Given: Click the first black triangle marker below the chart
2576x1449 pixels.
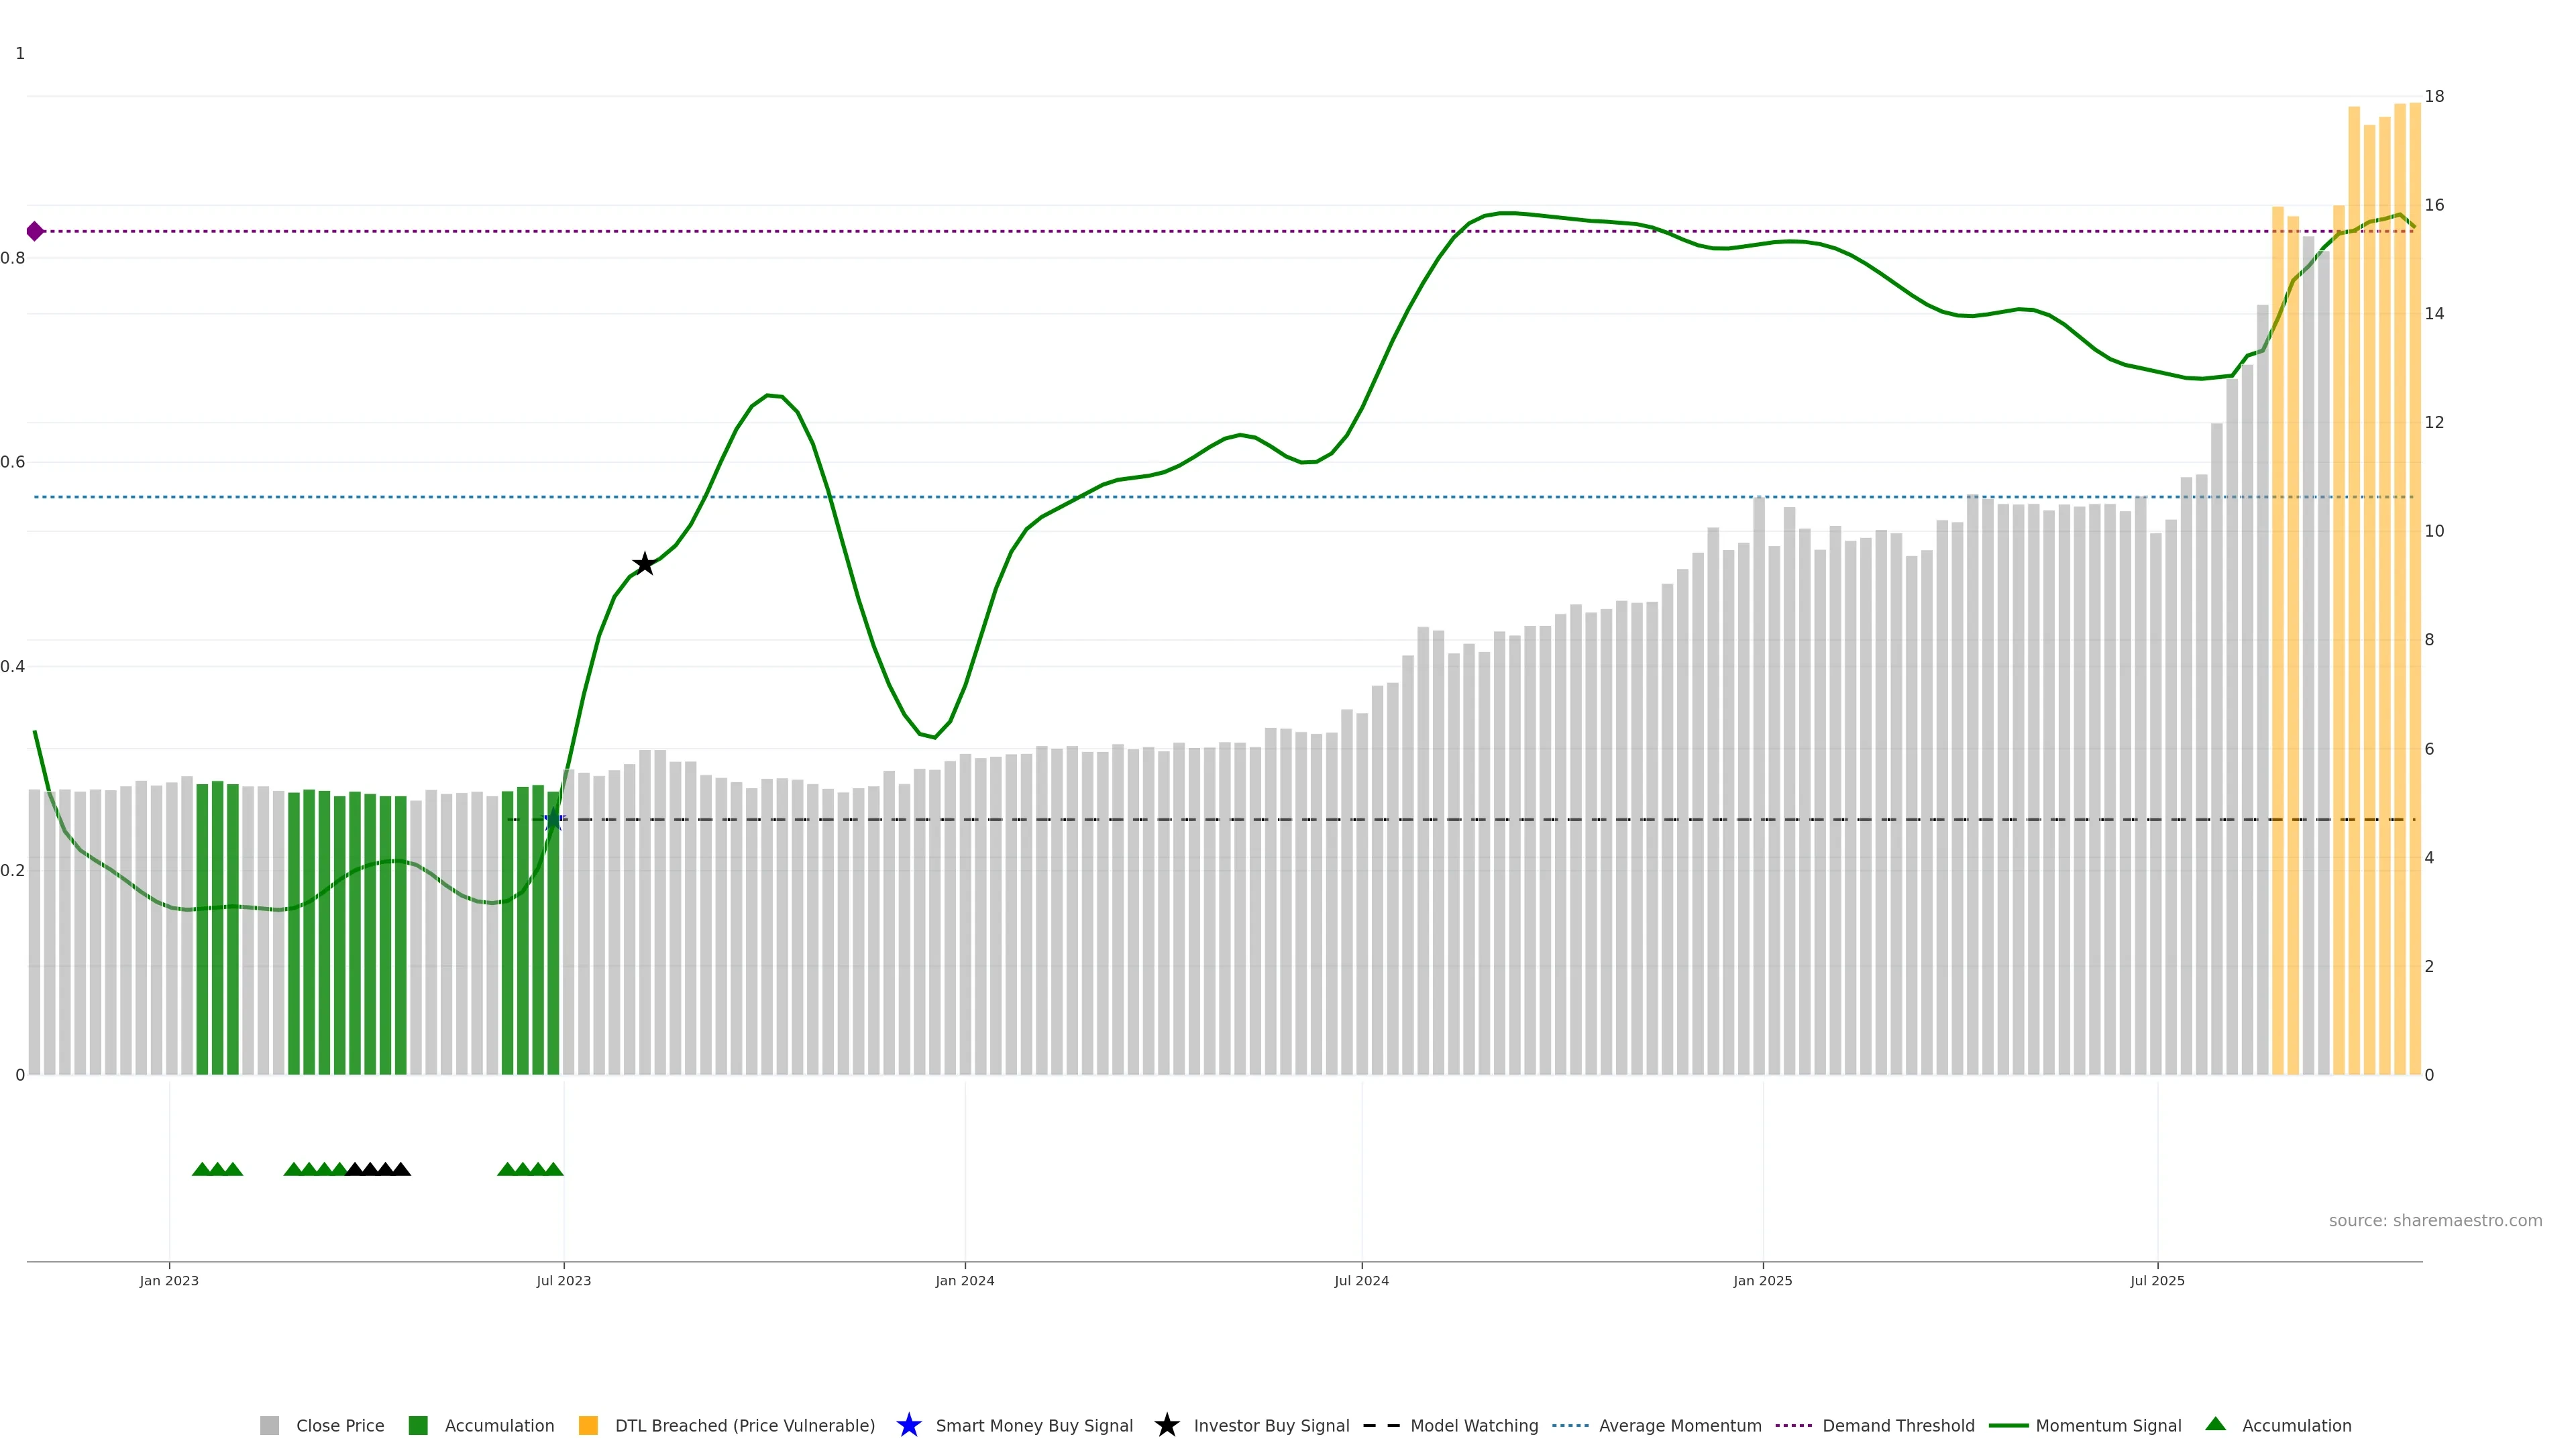Looking at the screenshot, I should pyautogui.click(x=354, y=1169).
